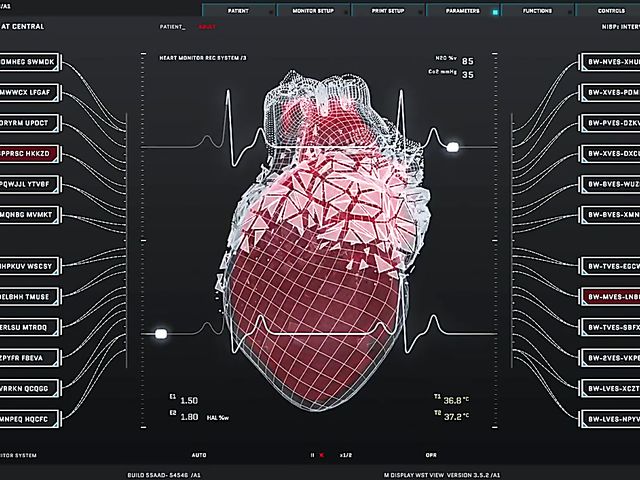
Task: Select the Controls tab
Action: 611,10
